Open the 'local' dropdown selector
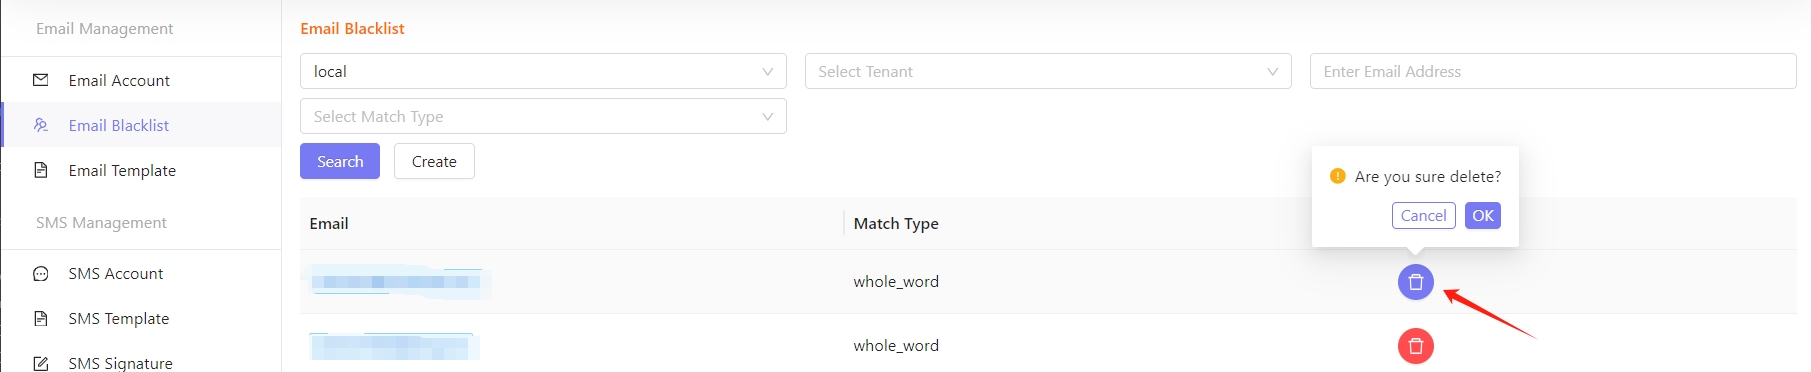This screenshot has height=372, width=1811. (x=543, y=71)
